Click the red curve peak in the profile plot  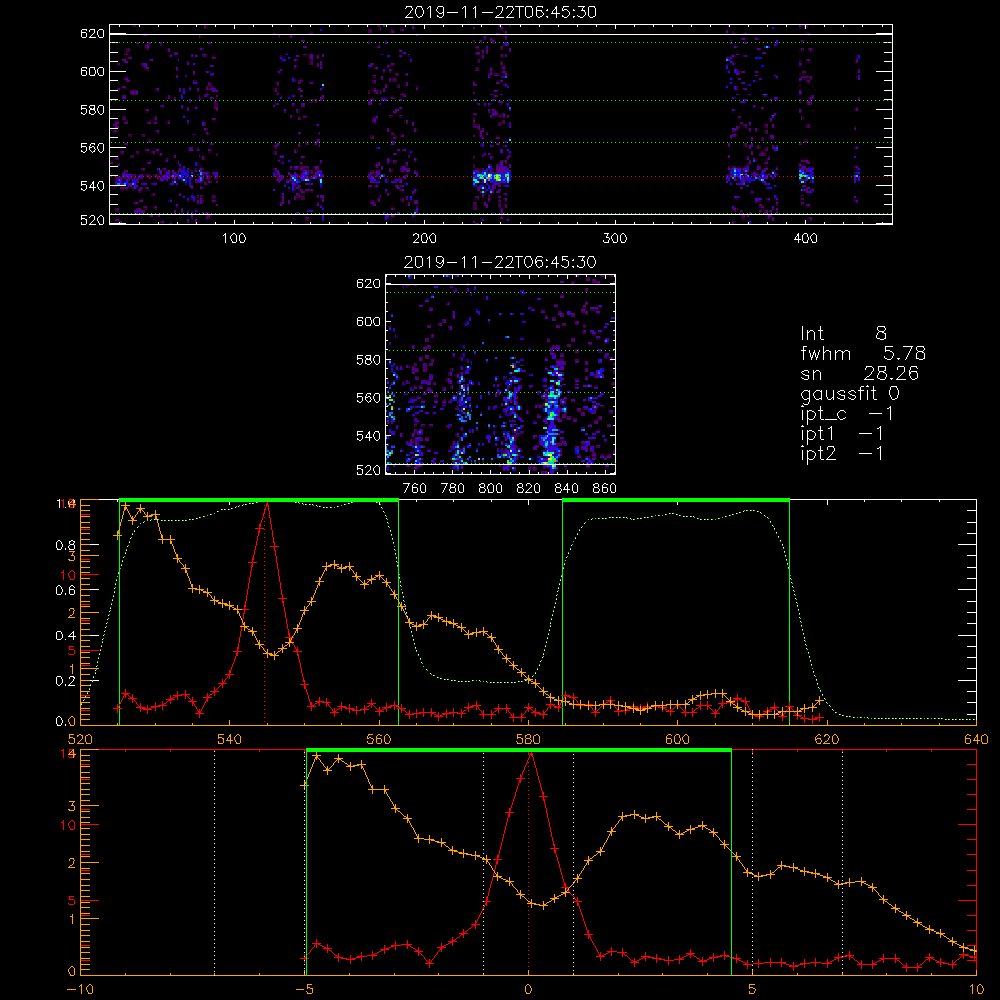click(x=267, y=504)
